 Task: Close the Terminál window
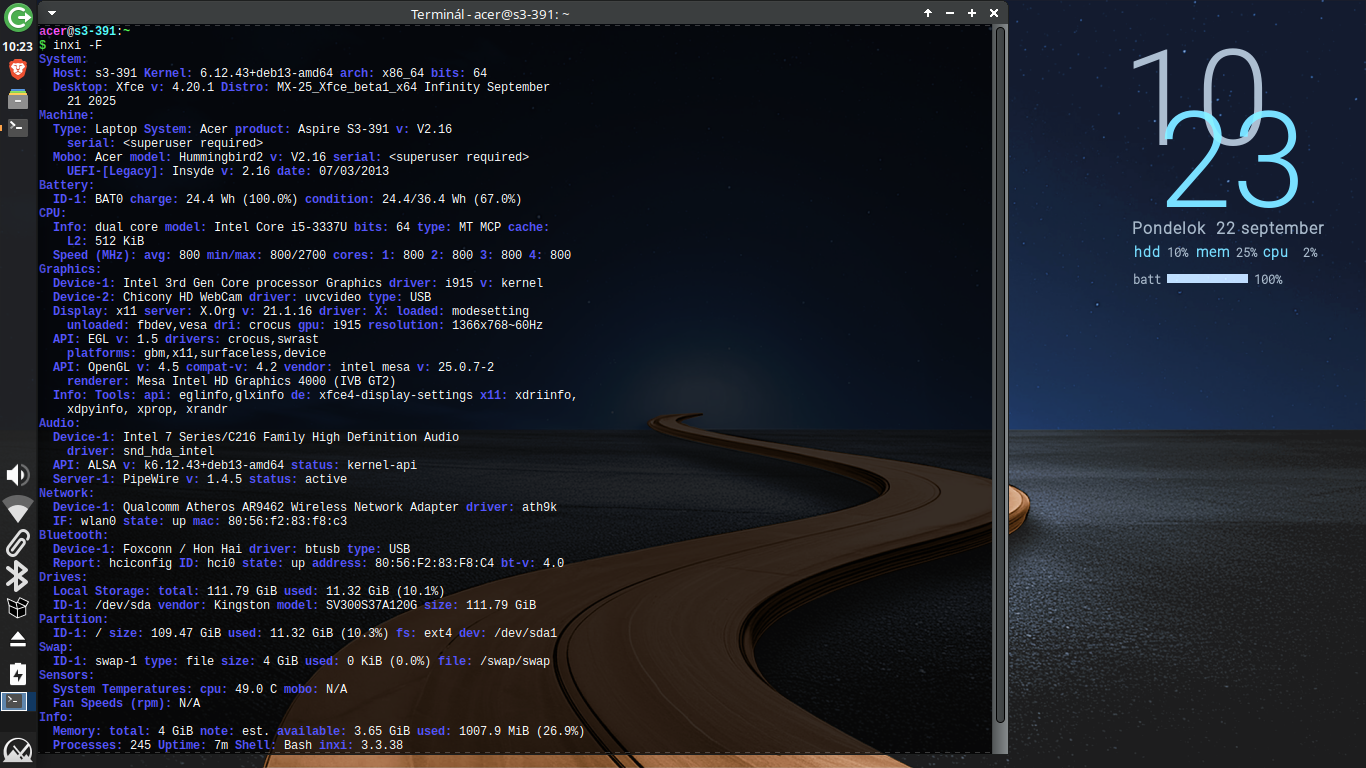point(994,13)
